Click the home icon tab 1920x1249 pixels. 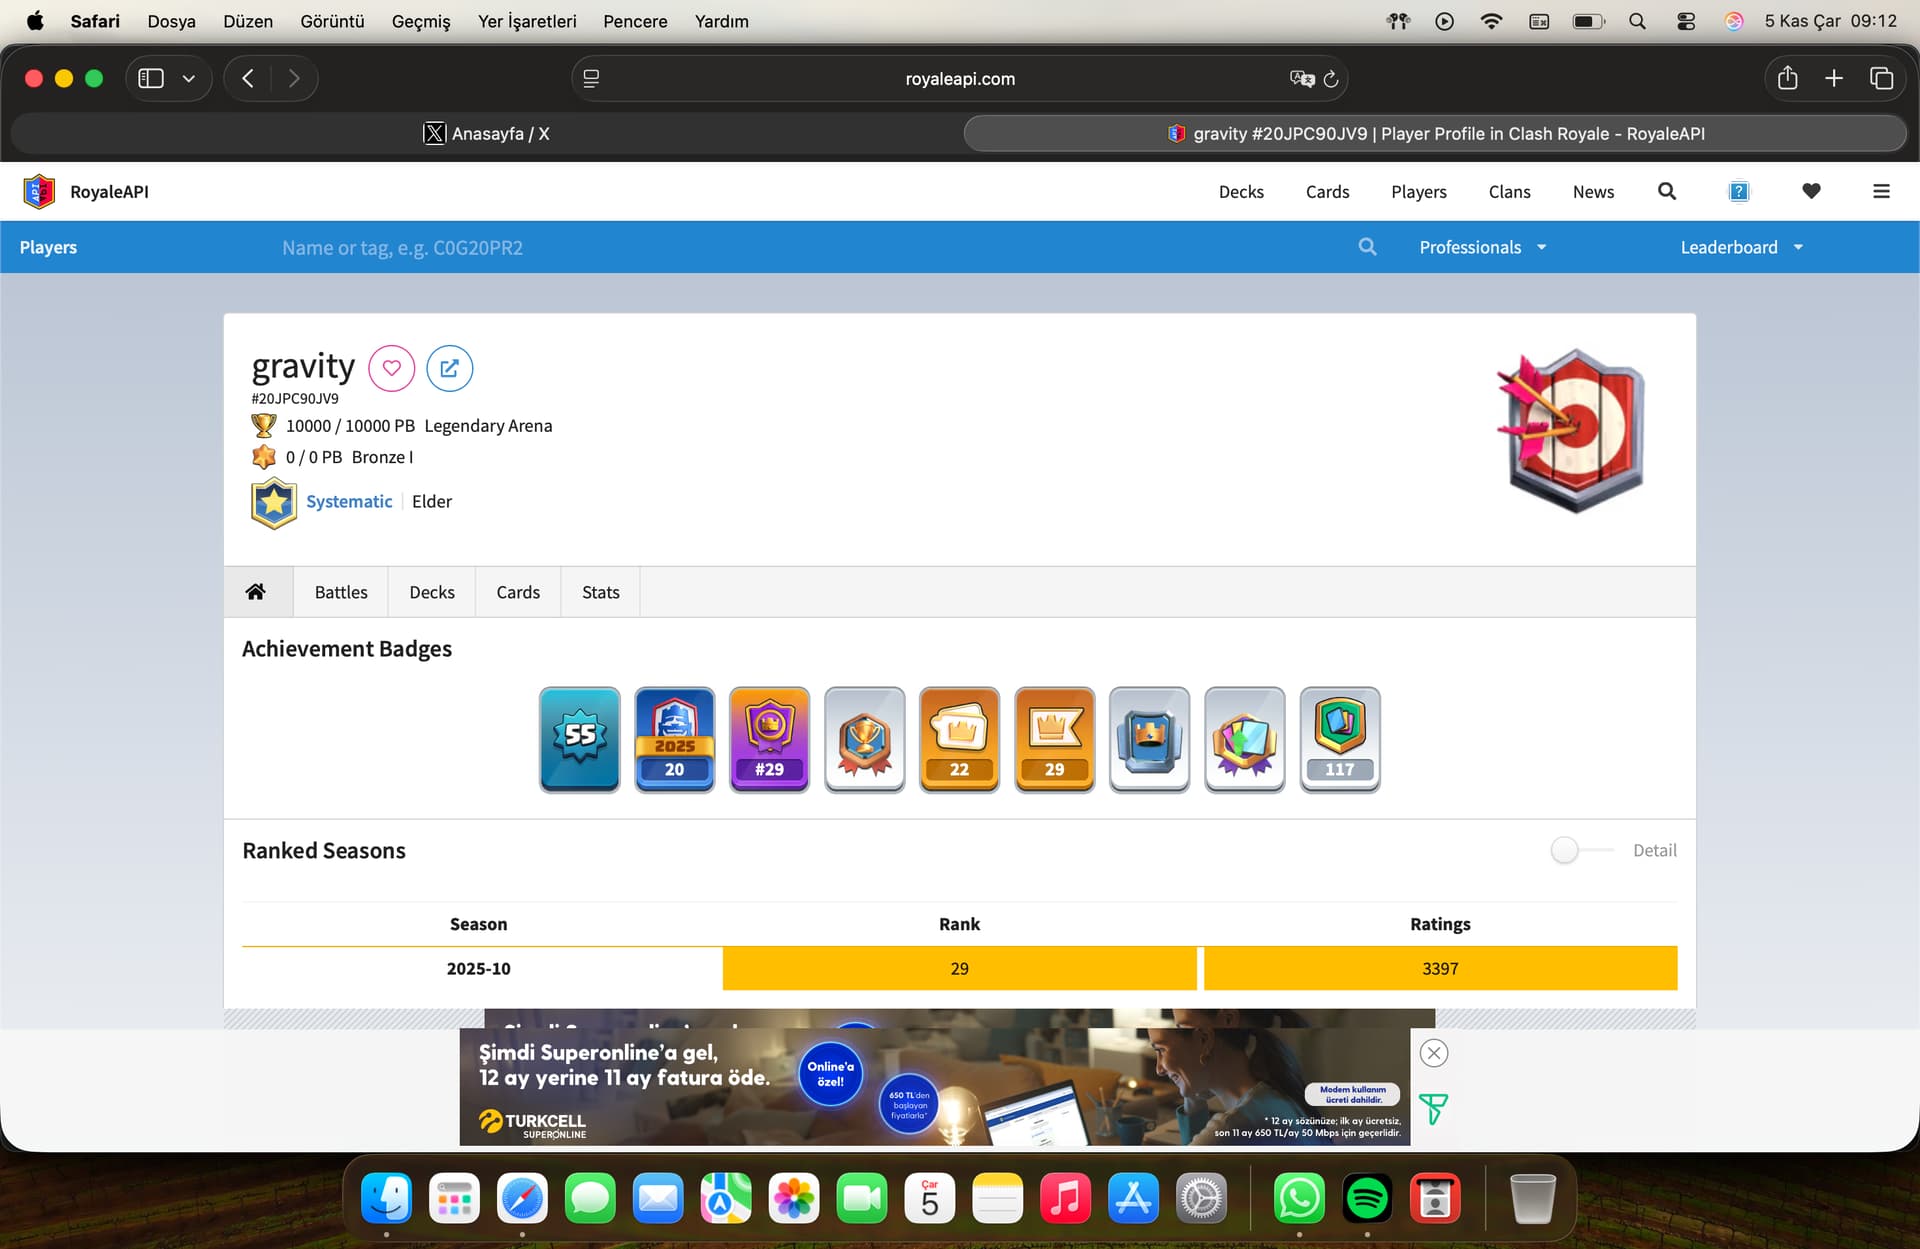[x=256, y=592]
